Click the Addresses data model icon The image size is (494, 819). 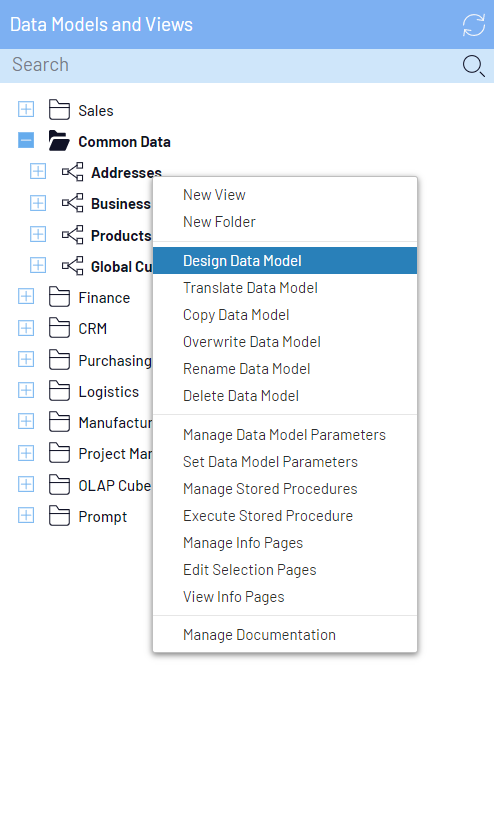pyautogui.click(x=72, y=172)
